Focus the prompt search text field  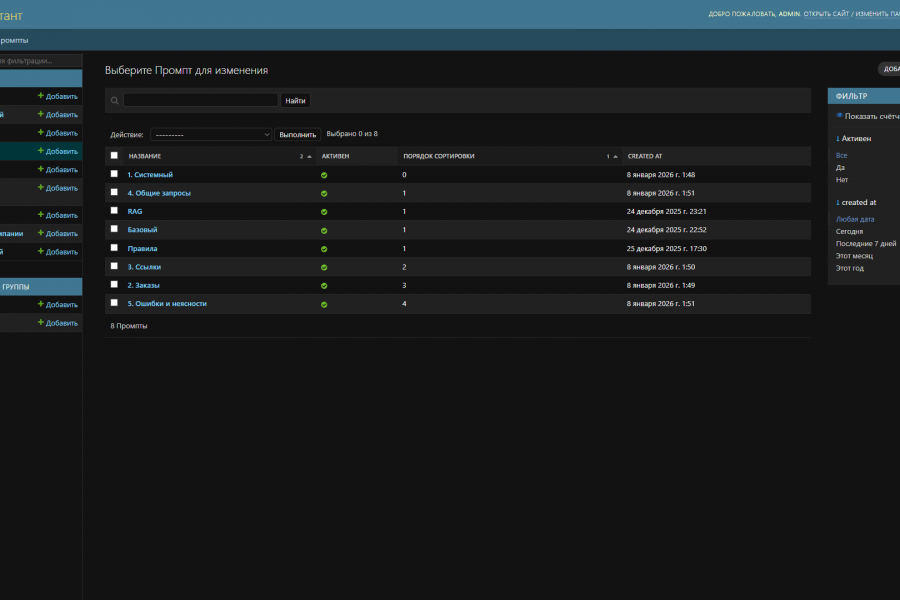coord(200,101)
